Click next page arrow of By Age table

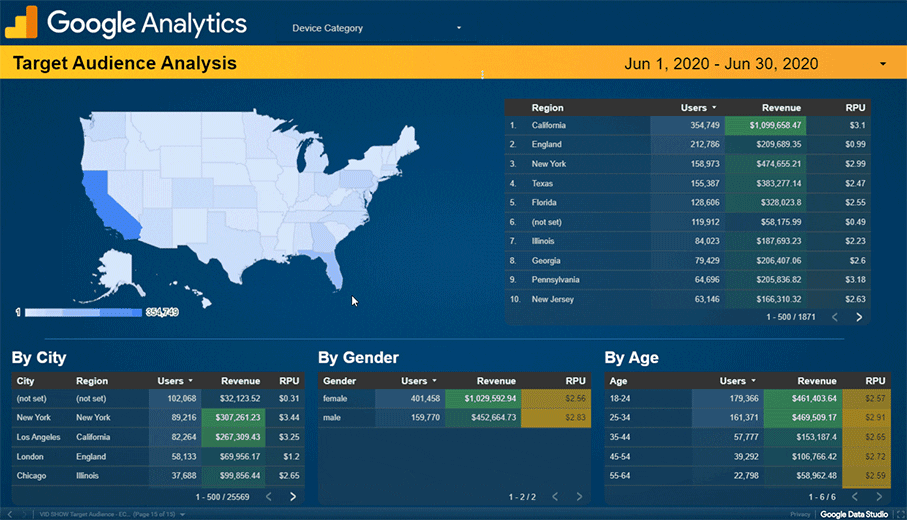coord(879,497)
